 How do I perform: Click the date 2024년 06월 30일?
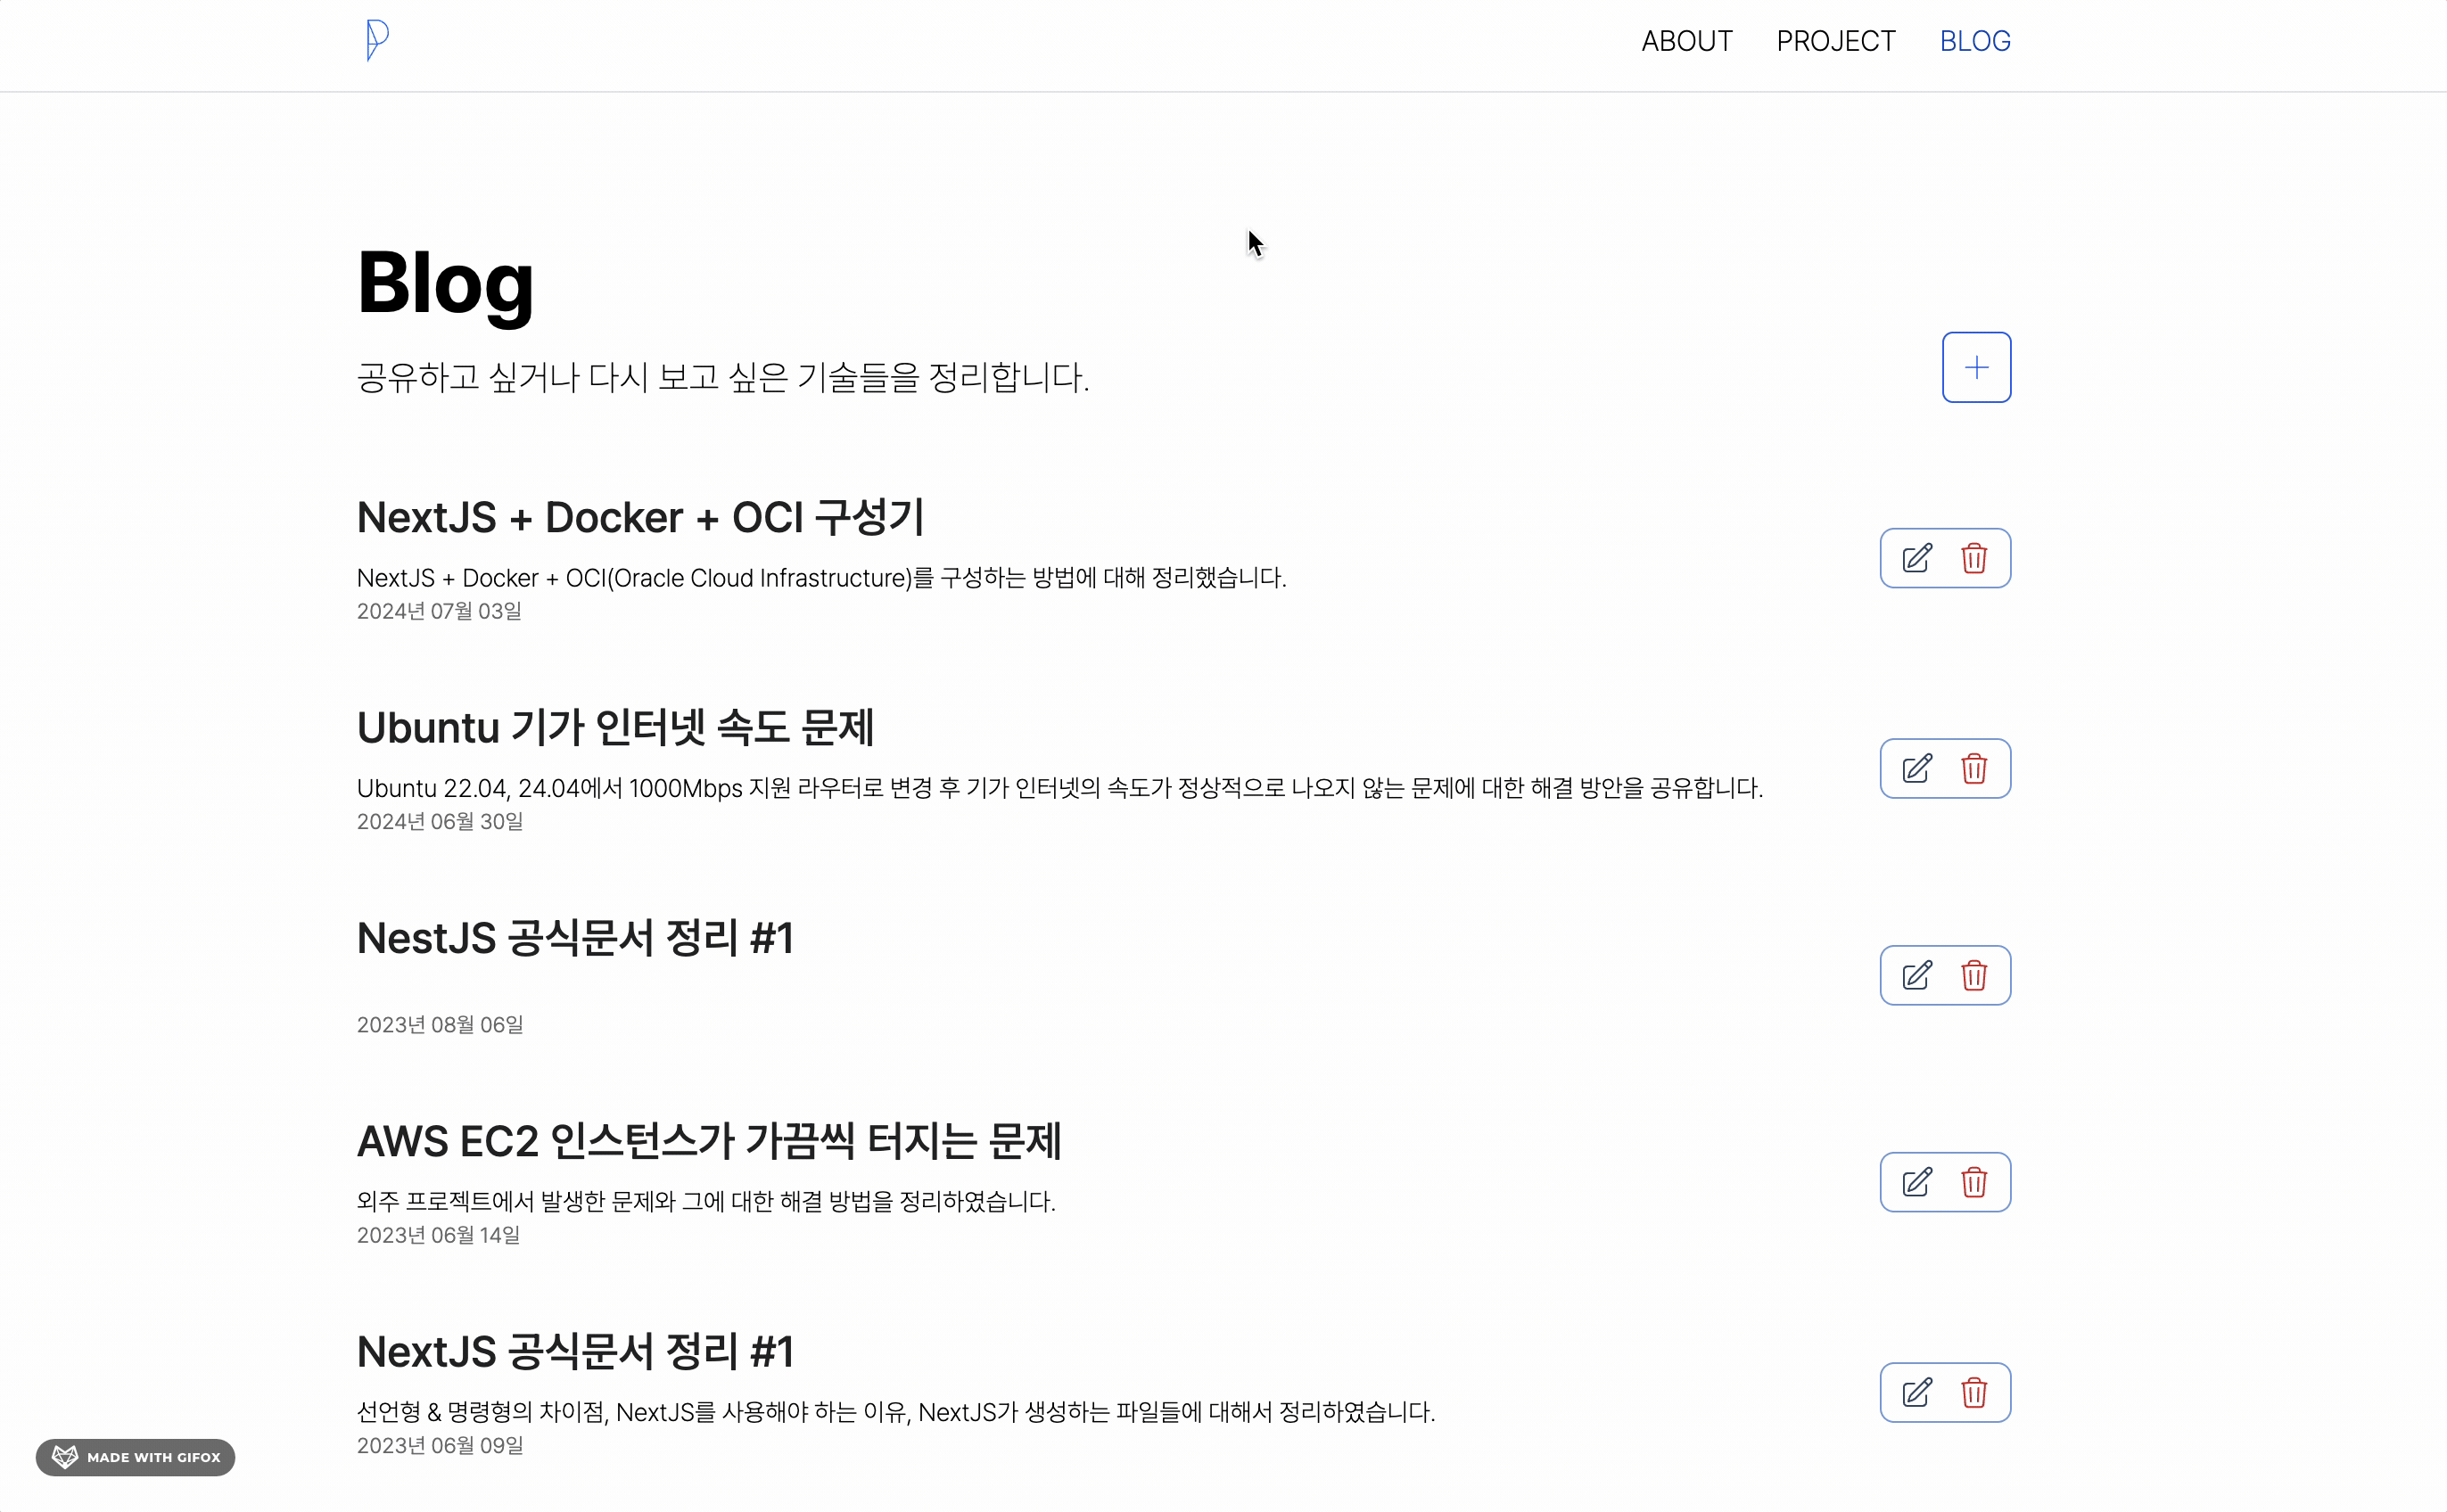(x=440, y=821)
